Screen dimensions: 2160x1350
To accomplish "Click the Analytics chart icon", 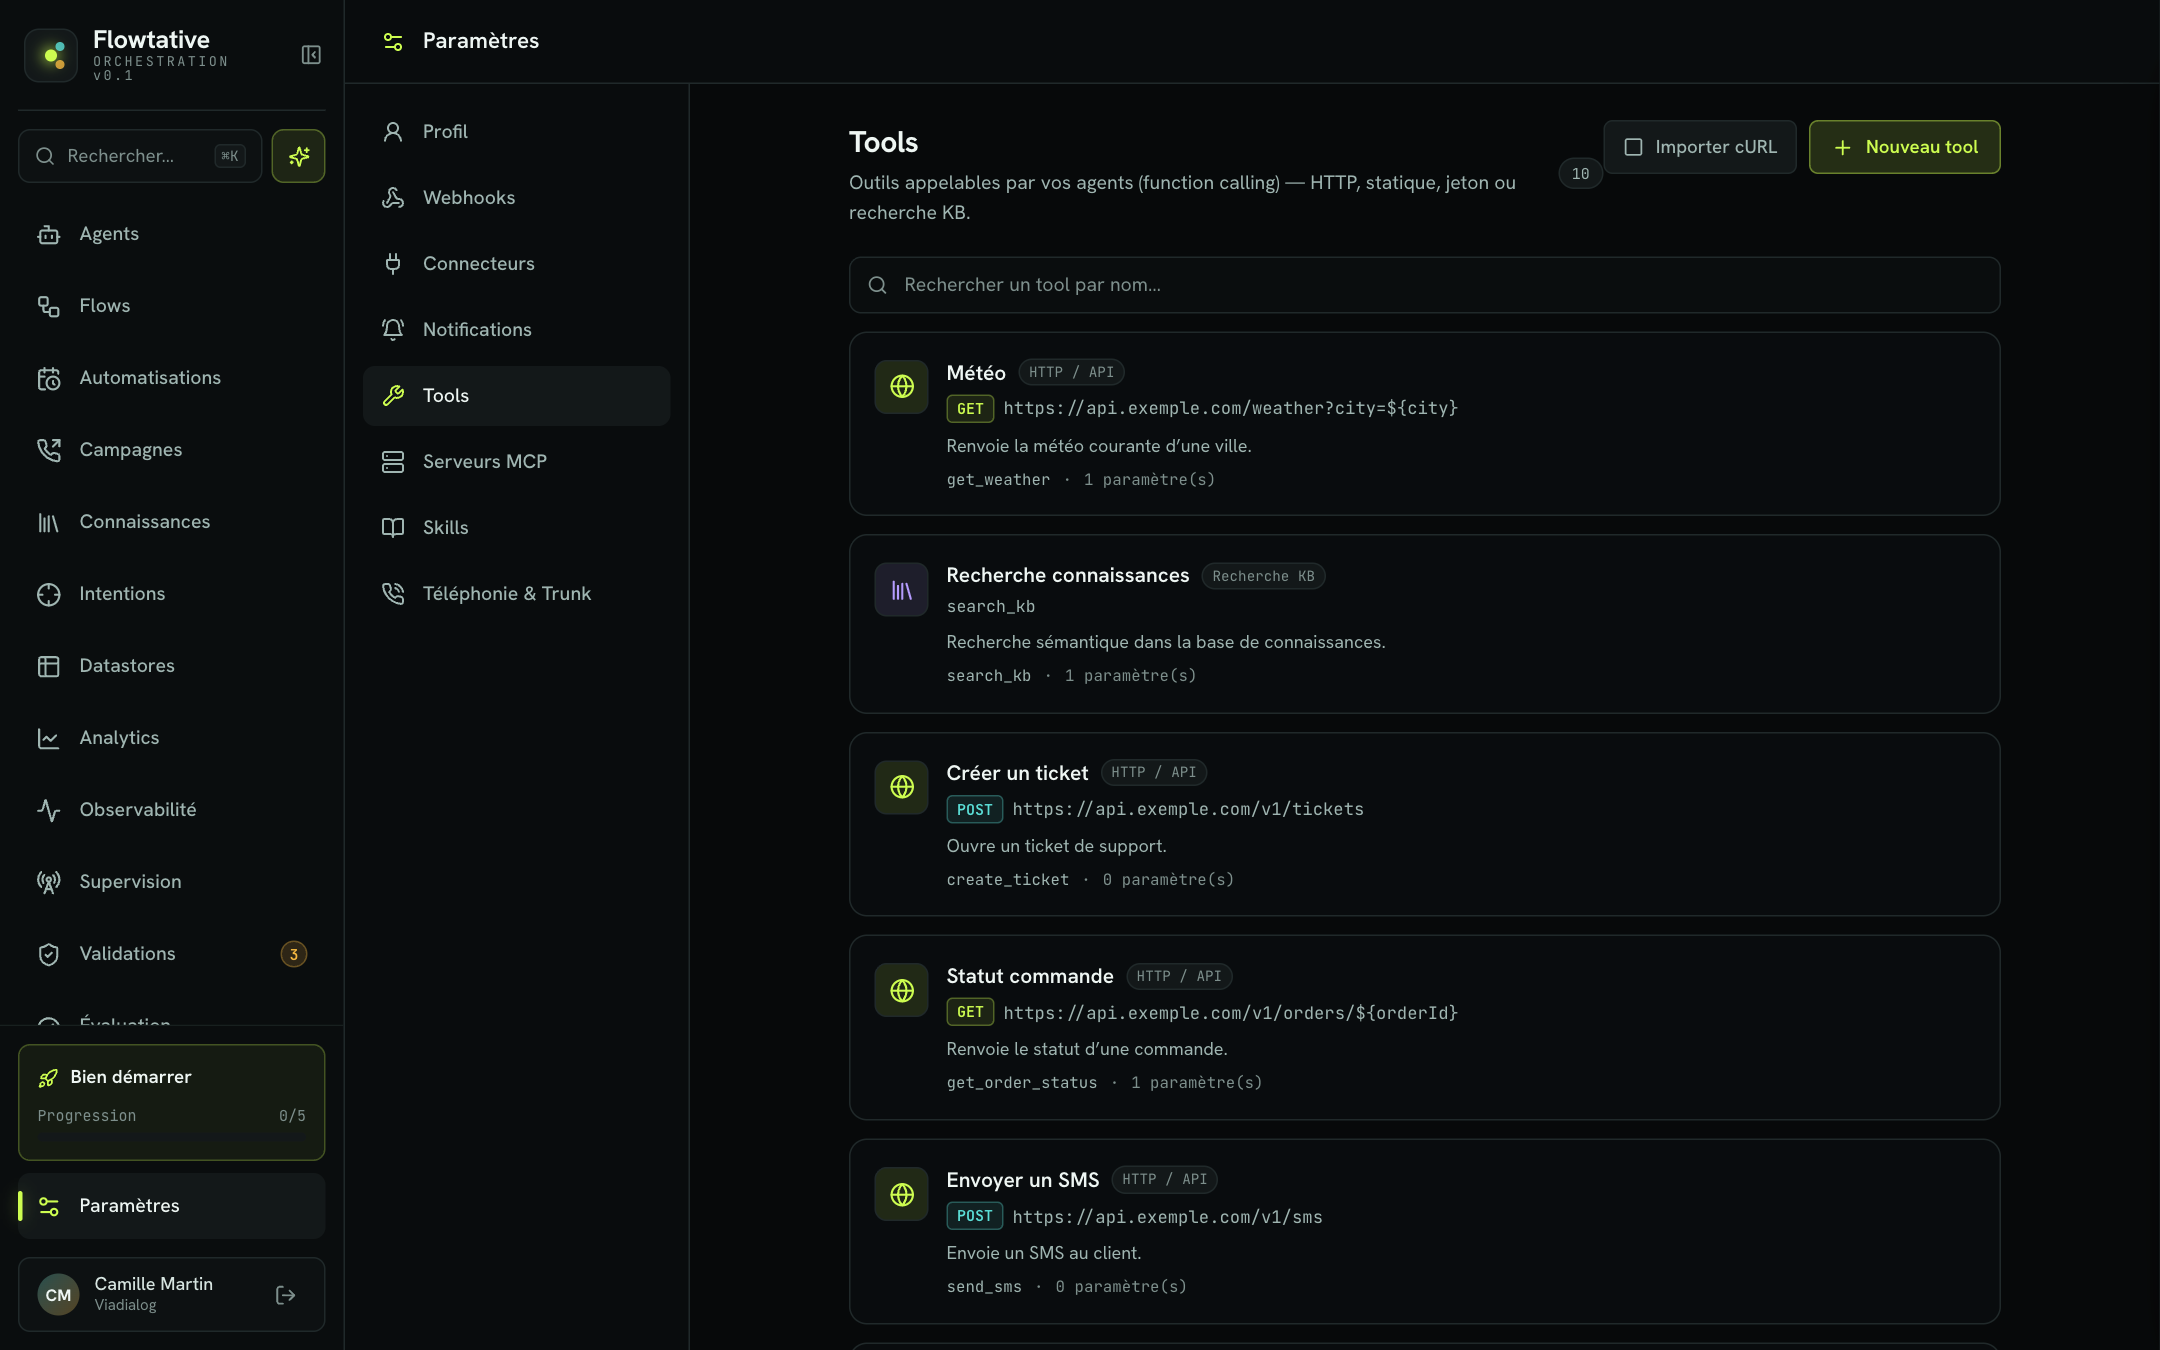I will click(48, 738).
